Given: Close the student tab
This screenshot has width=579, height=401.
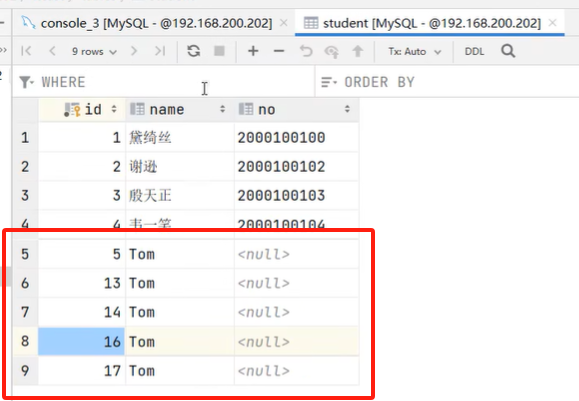Looking at the screenshot, I should [552, 23].
